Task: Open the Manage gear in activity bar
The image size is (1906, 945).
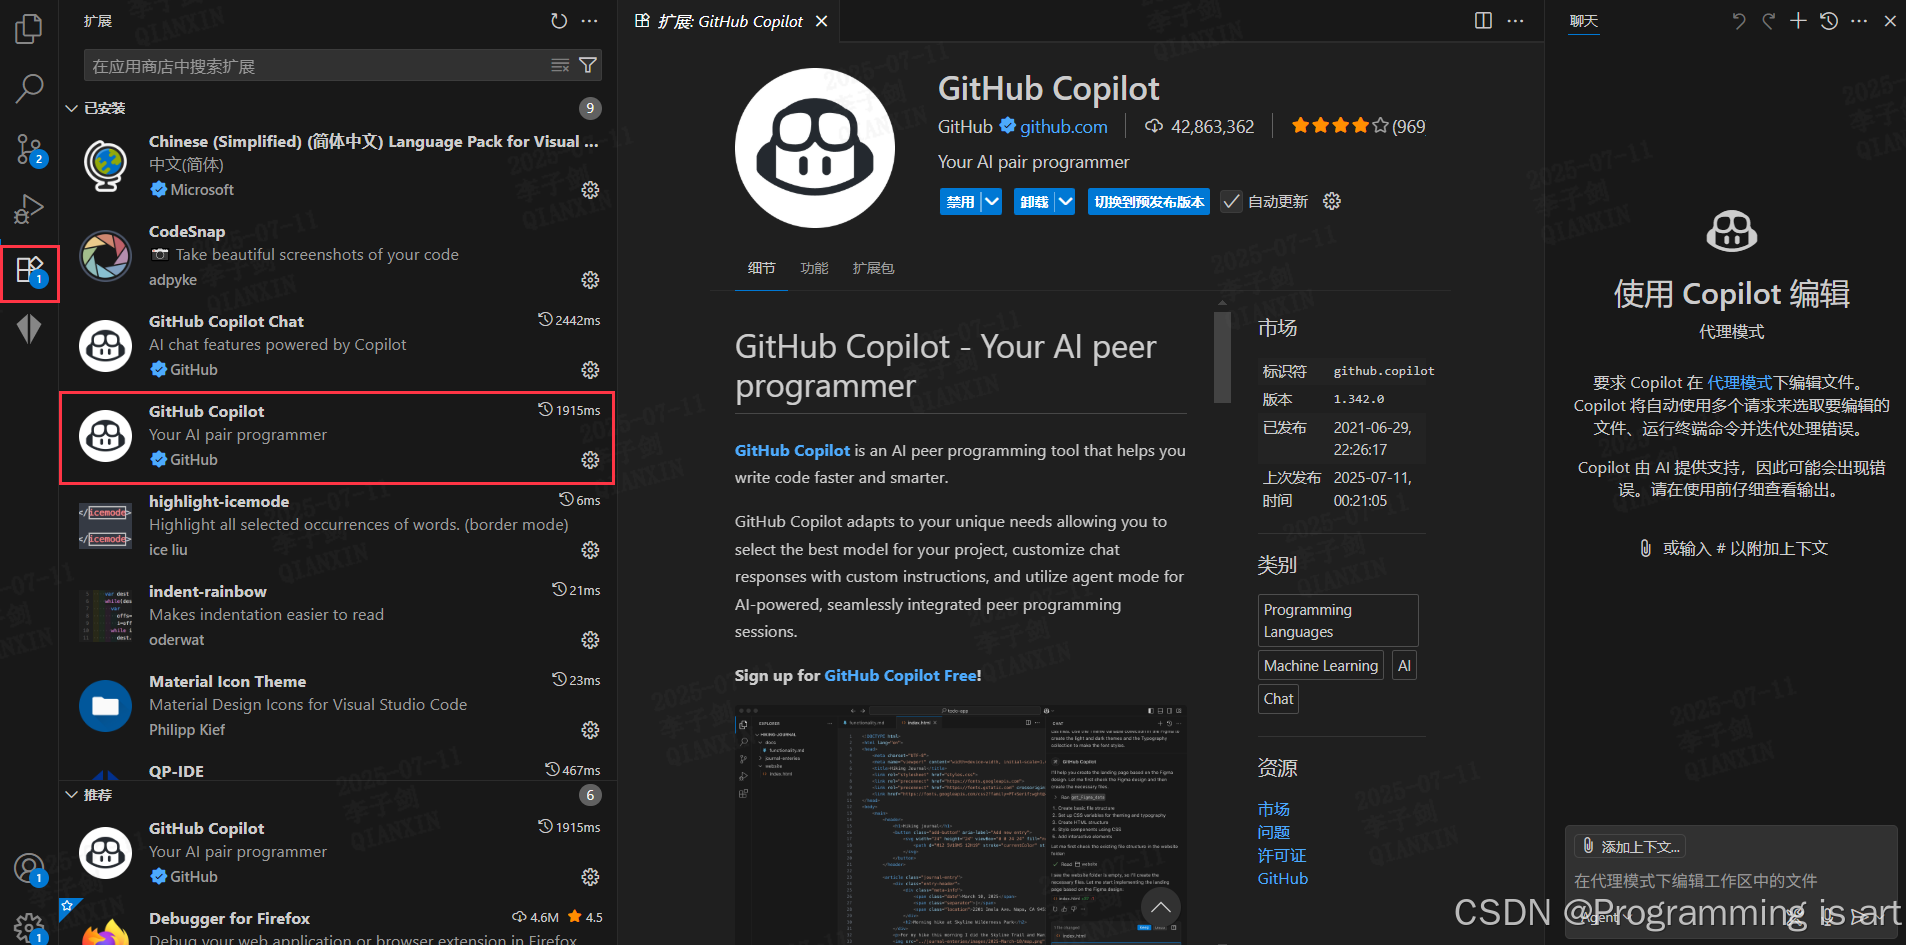Action: click(29, 927)
